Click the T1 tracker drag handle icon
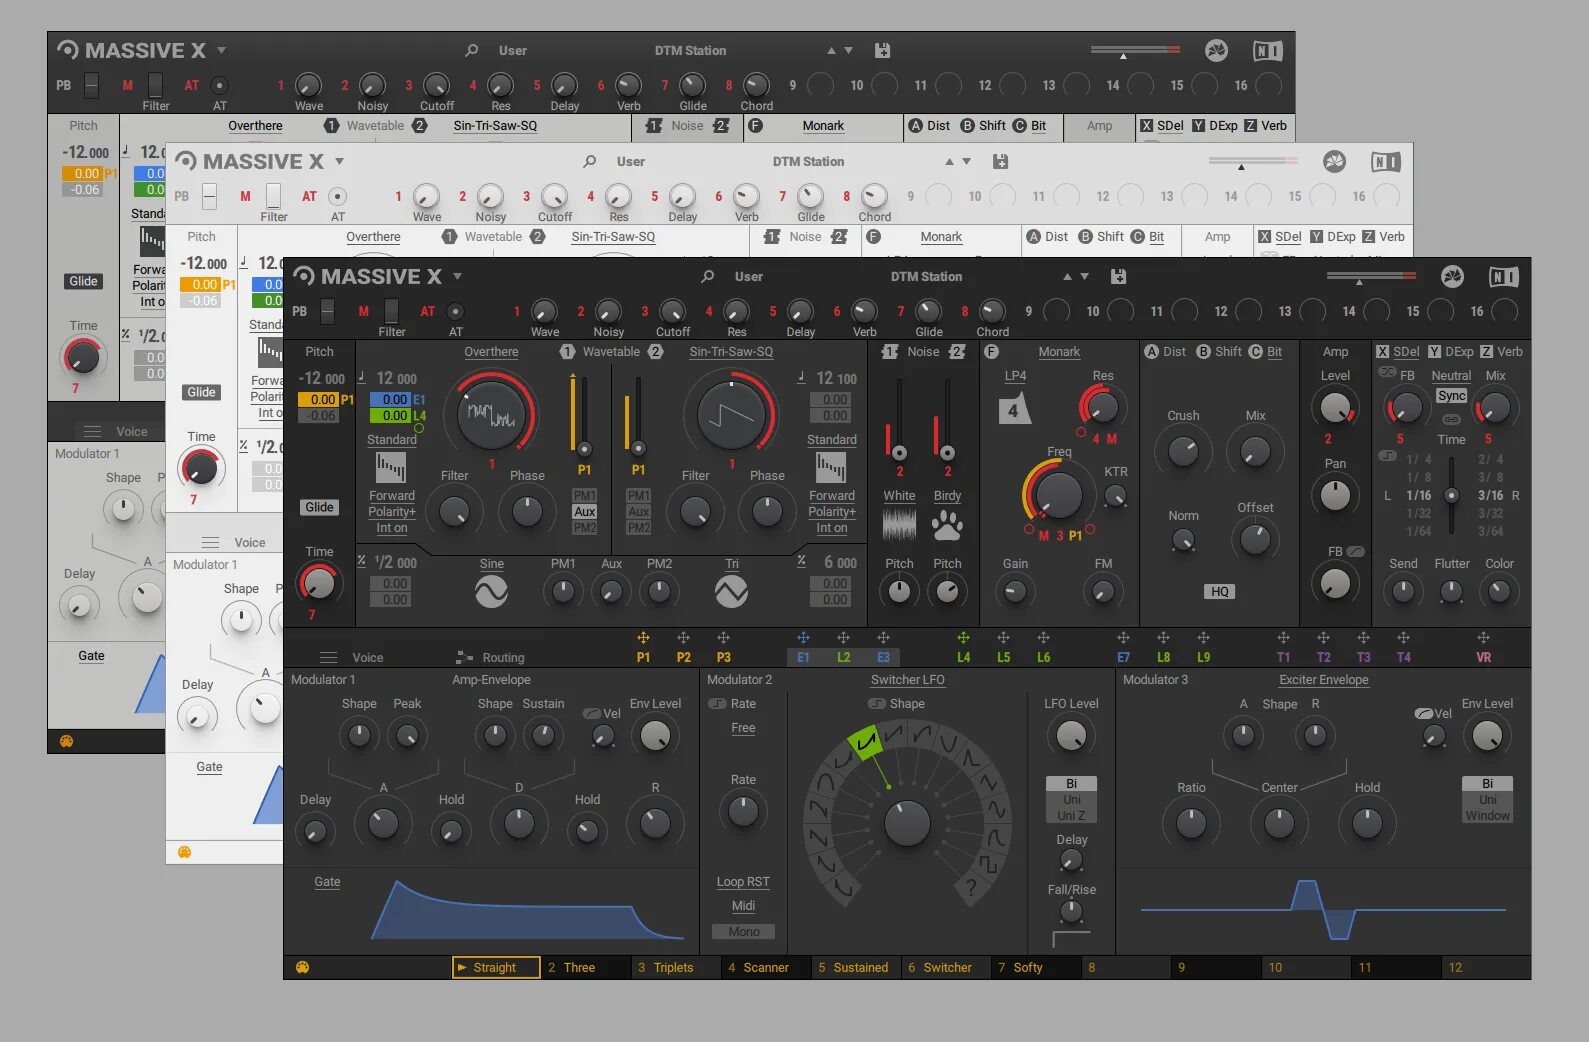 coord(1283,637)
